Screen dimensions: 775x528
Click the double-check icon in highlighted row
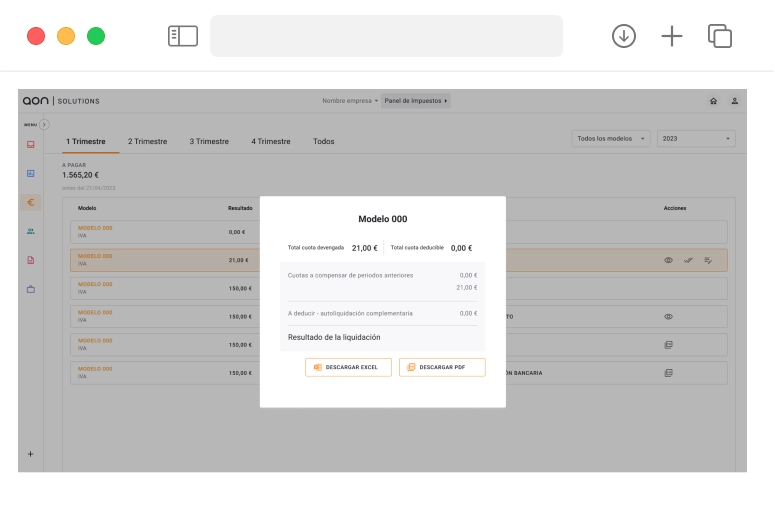(x=688, y=260)
